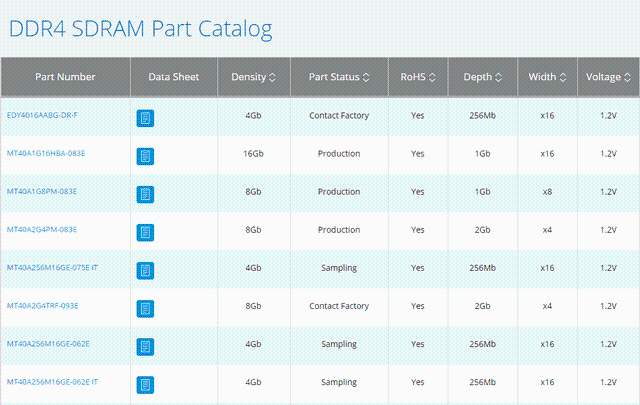The image size is (640, 405).
Task: Open part link MT40A2G4PM-083E
Action: tap(42, 229)
